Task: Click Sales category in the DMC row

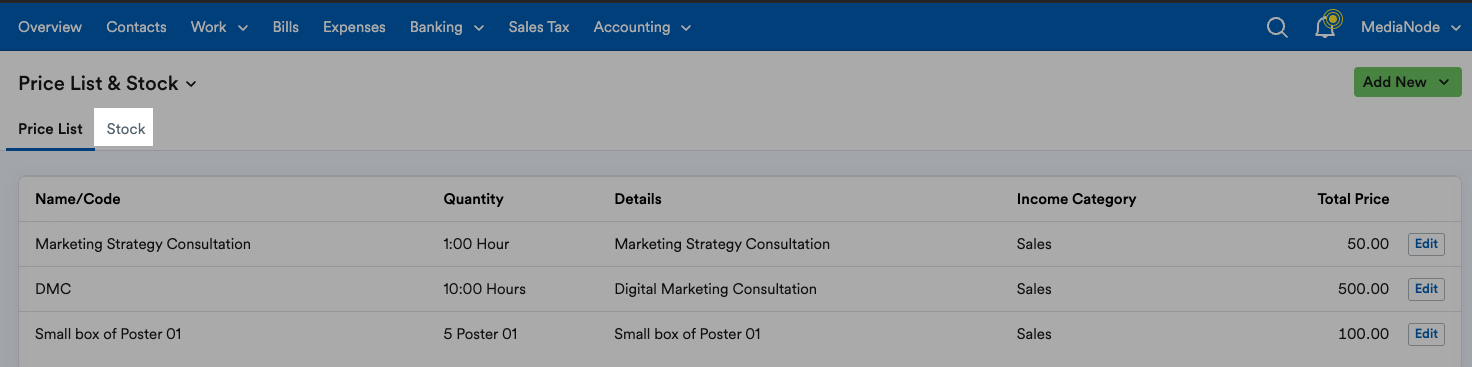Action: tap(1034, 289)
